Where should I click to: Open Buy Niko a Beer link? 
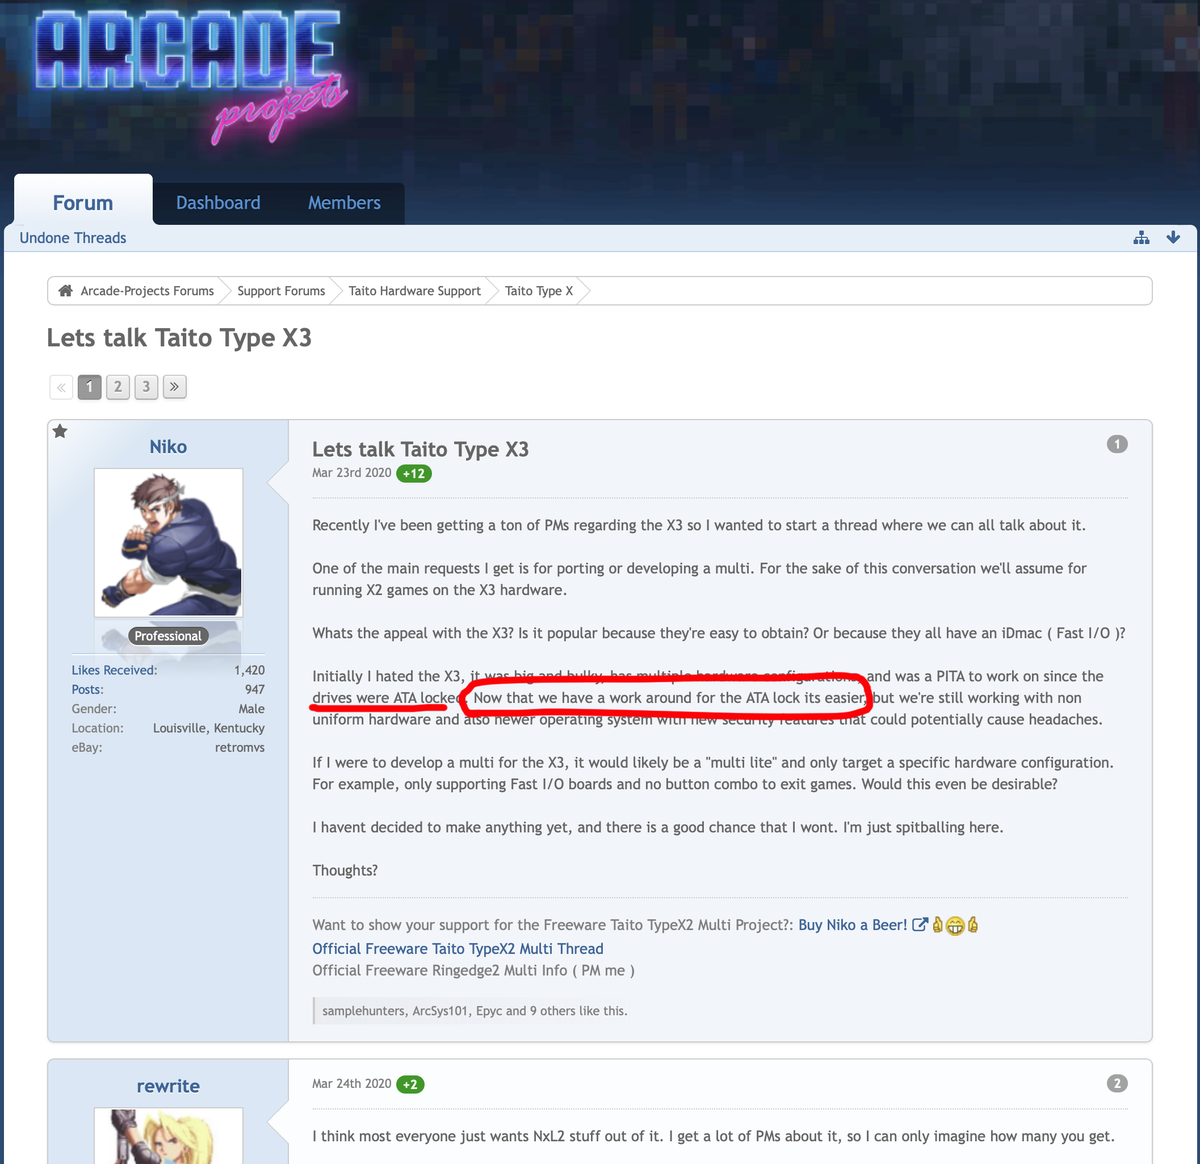click(853, 925)
